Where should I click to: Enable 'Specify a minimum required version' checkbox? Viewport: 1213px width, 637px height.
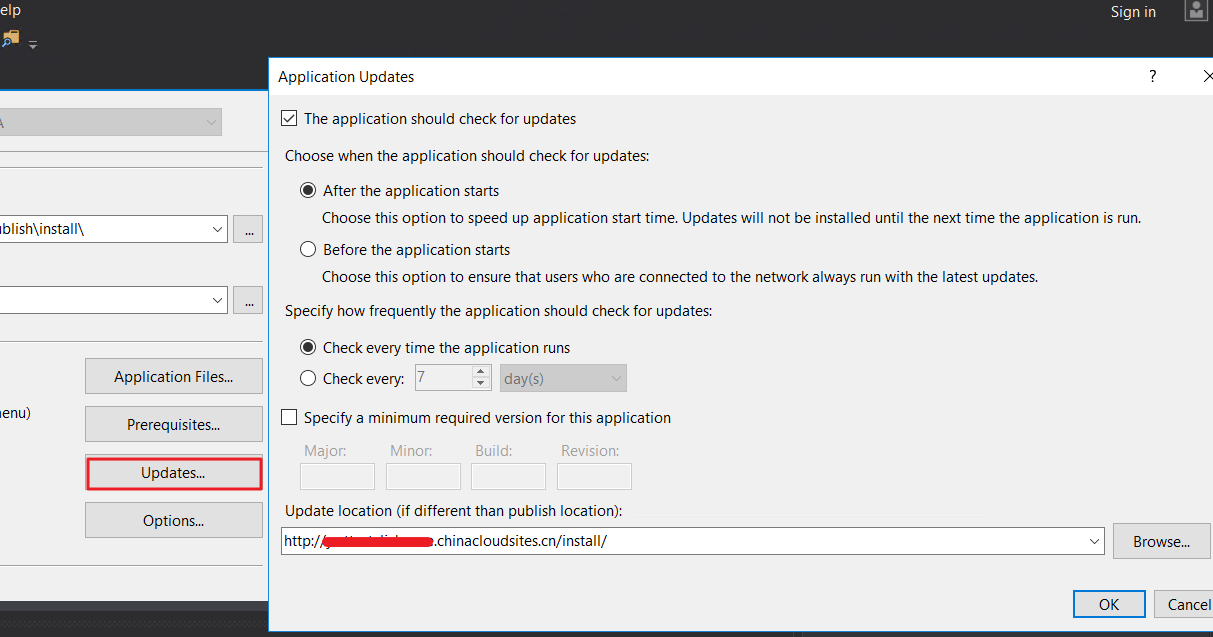pos(289,418)
